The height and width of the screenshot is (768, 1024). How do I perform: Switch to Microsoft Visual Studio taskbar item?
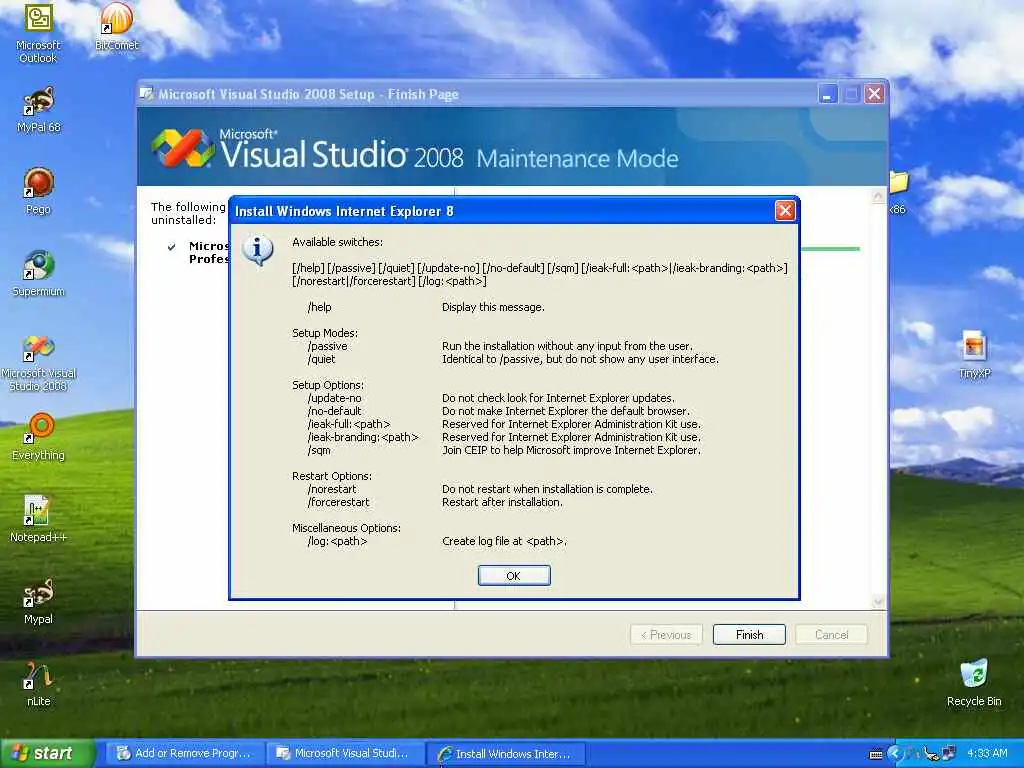344,754
